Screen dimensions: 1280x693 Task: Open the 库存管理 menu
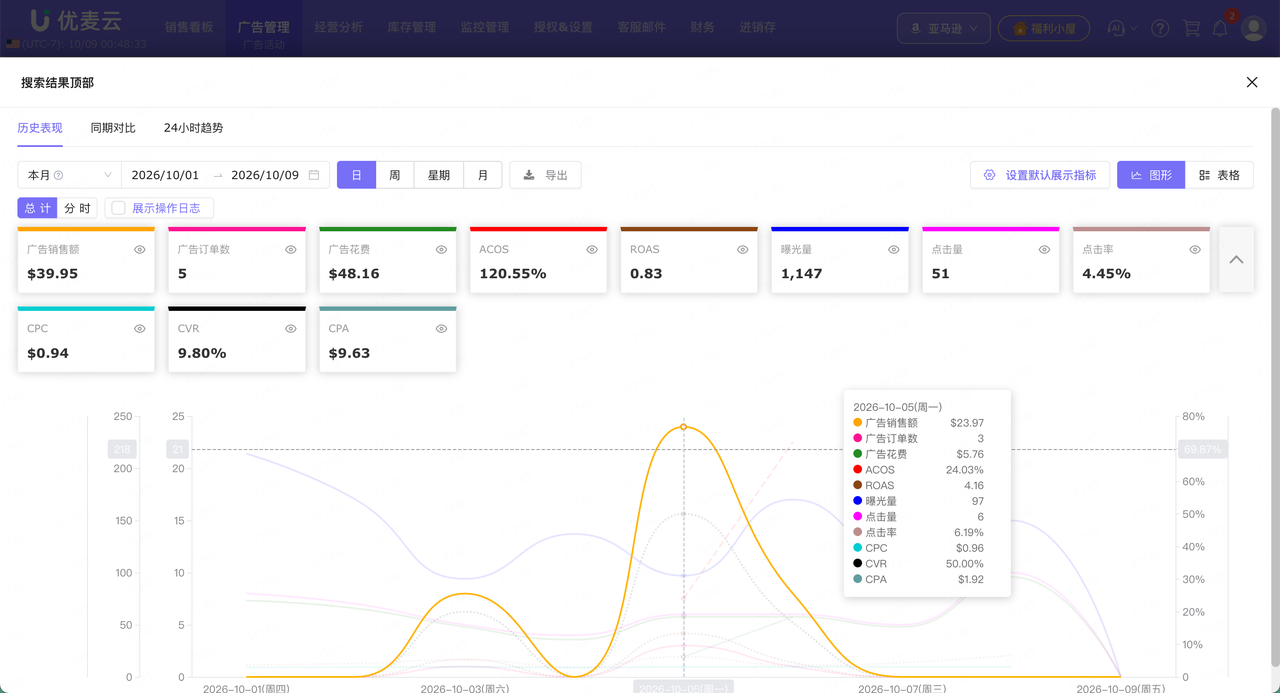click(412, 28)
